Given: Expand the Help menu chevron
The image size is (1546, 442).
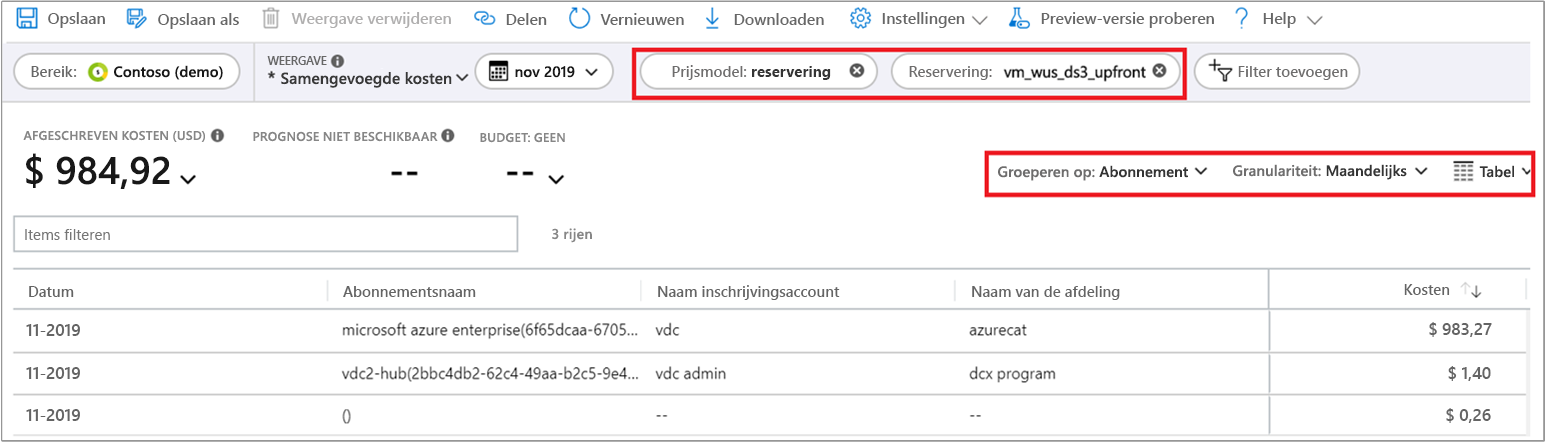Looking at the screenshot, I should tap(1314, 19).
